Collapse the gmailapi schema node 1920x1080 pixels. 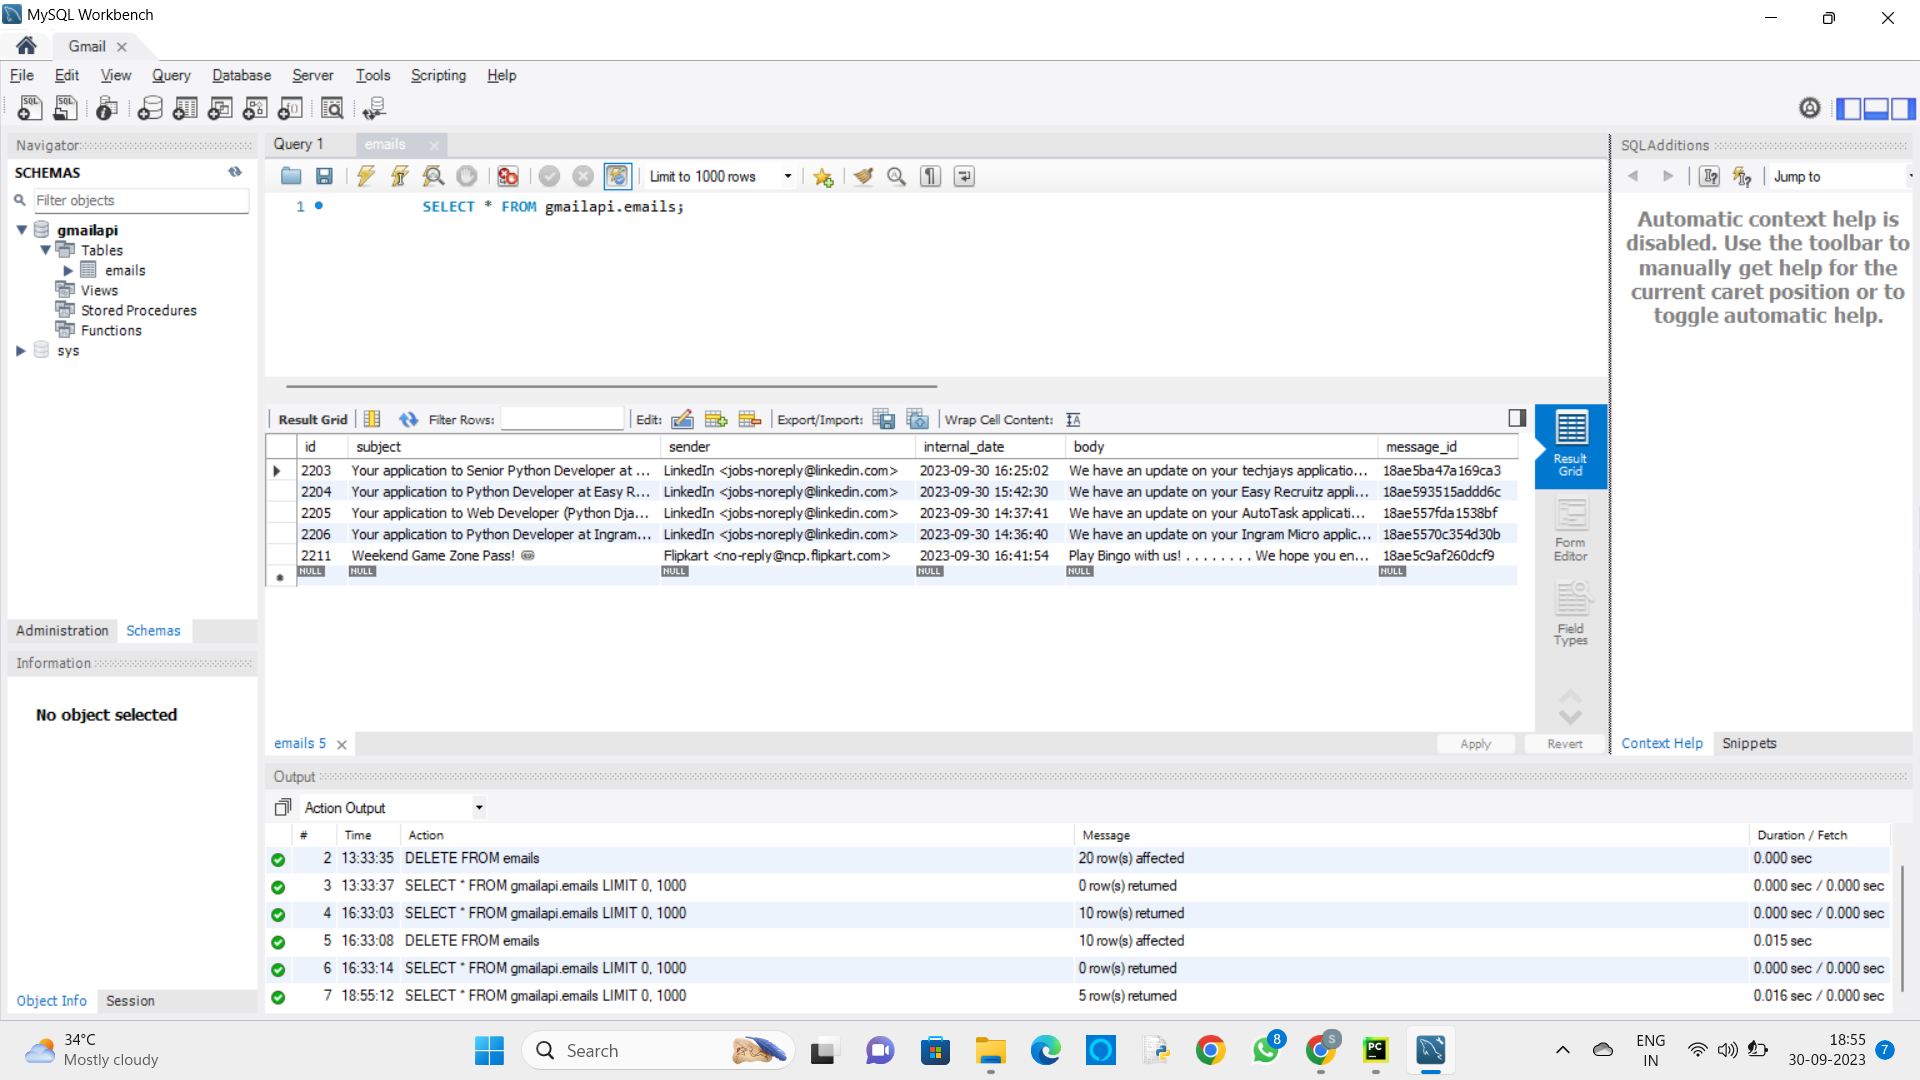click(x=21, y=230)
